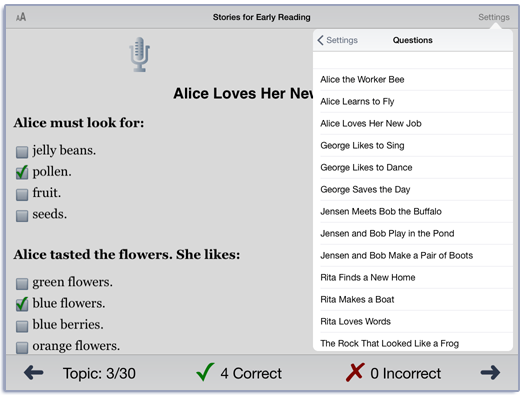Screen dimensions: 524x396
Task: Choose George Likes to Sing
Action: coord(413,146)
